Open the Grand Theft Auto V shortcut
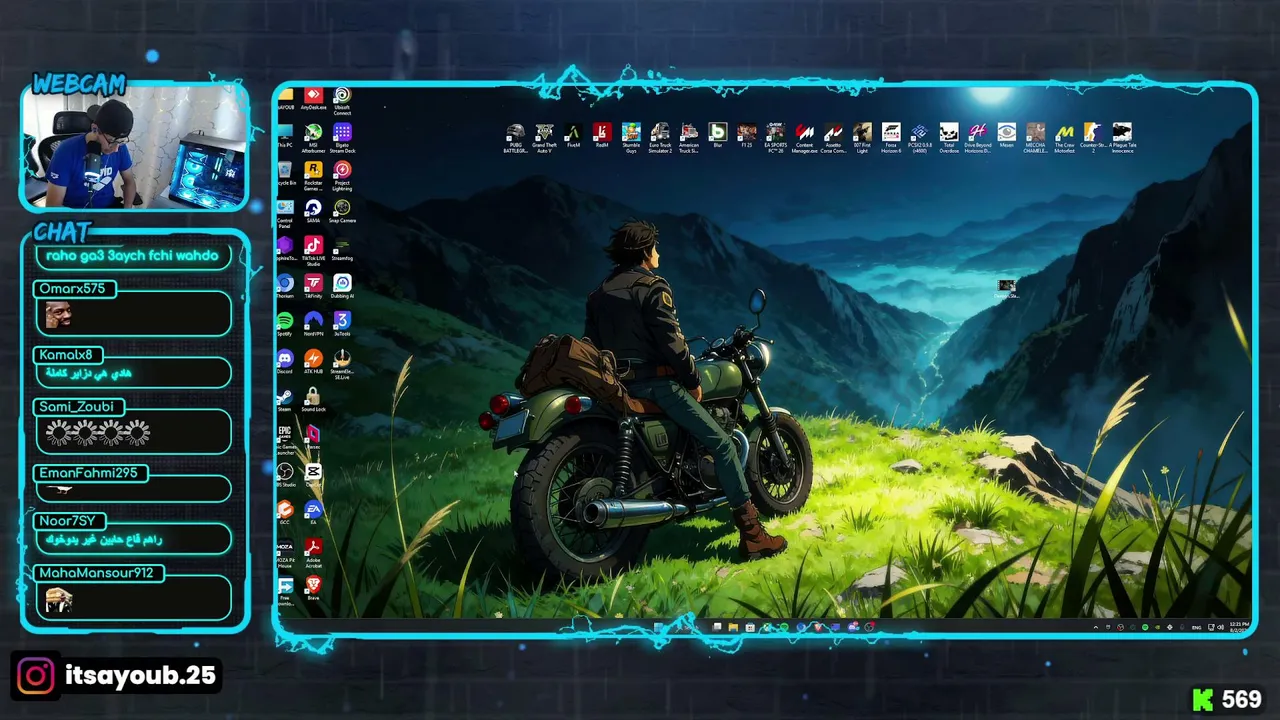The height and width of the screenshot is (720, 1280). (x=544, y=139)
